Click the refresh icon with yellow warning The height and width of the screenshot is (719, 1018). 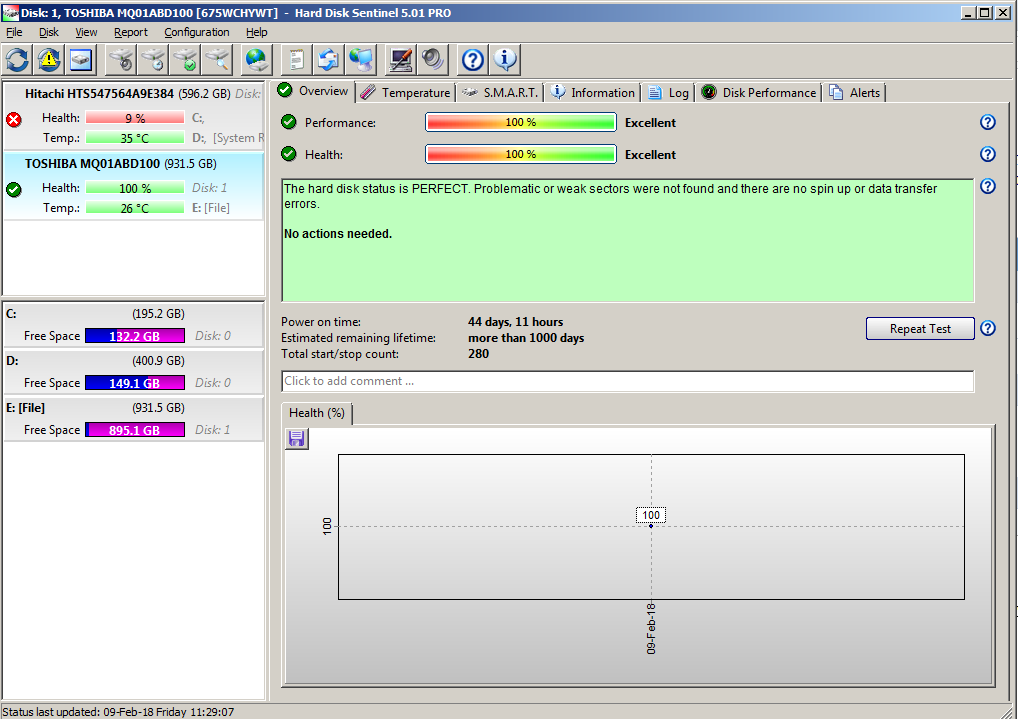(50, 60)
